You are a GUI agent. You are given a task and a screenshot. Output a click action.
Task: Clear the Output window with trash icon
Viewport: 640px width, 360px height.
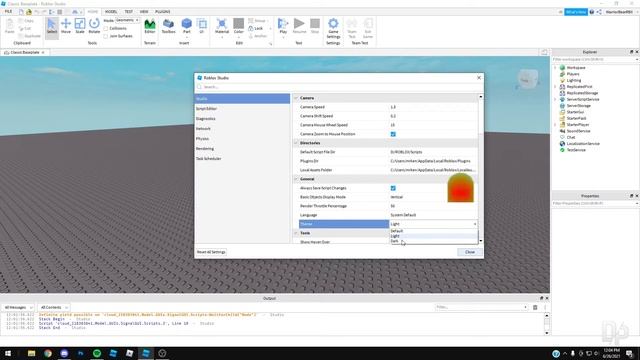point(535,307)
